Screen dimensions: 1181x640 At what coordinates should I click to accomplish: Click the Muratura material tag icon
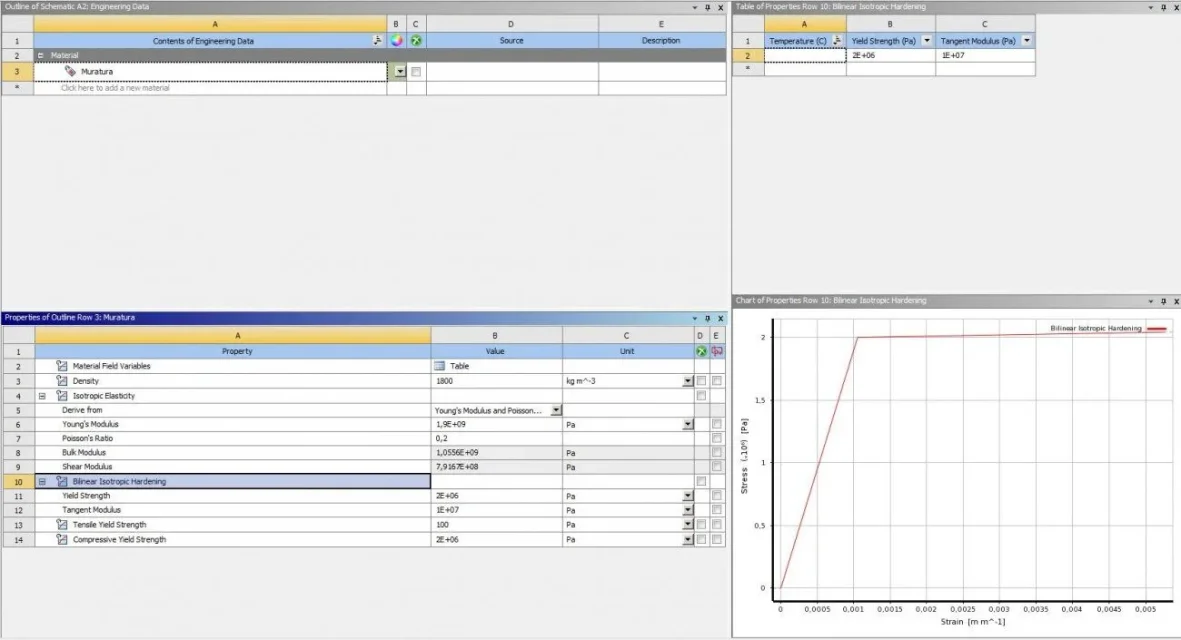click(x=70, y=72)
